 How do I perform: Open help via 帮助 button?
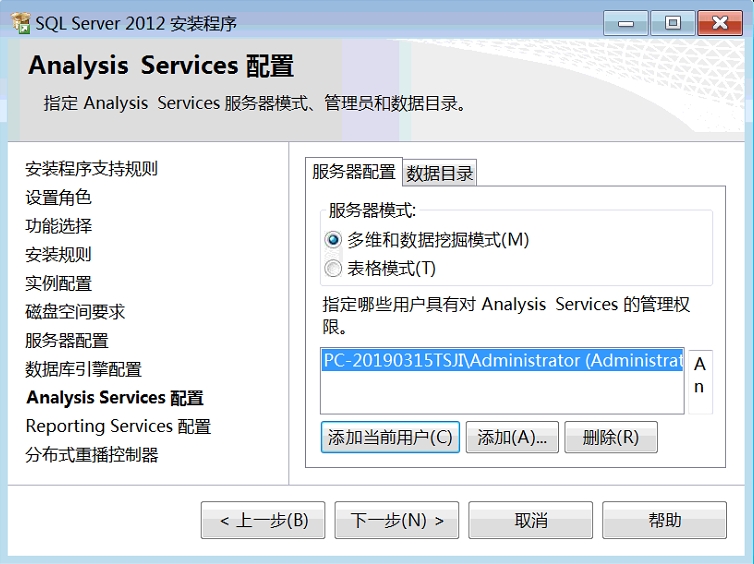click(x=664, y=520)
